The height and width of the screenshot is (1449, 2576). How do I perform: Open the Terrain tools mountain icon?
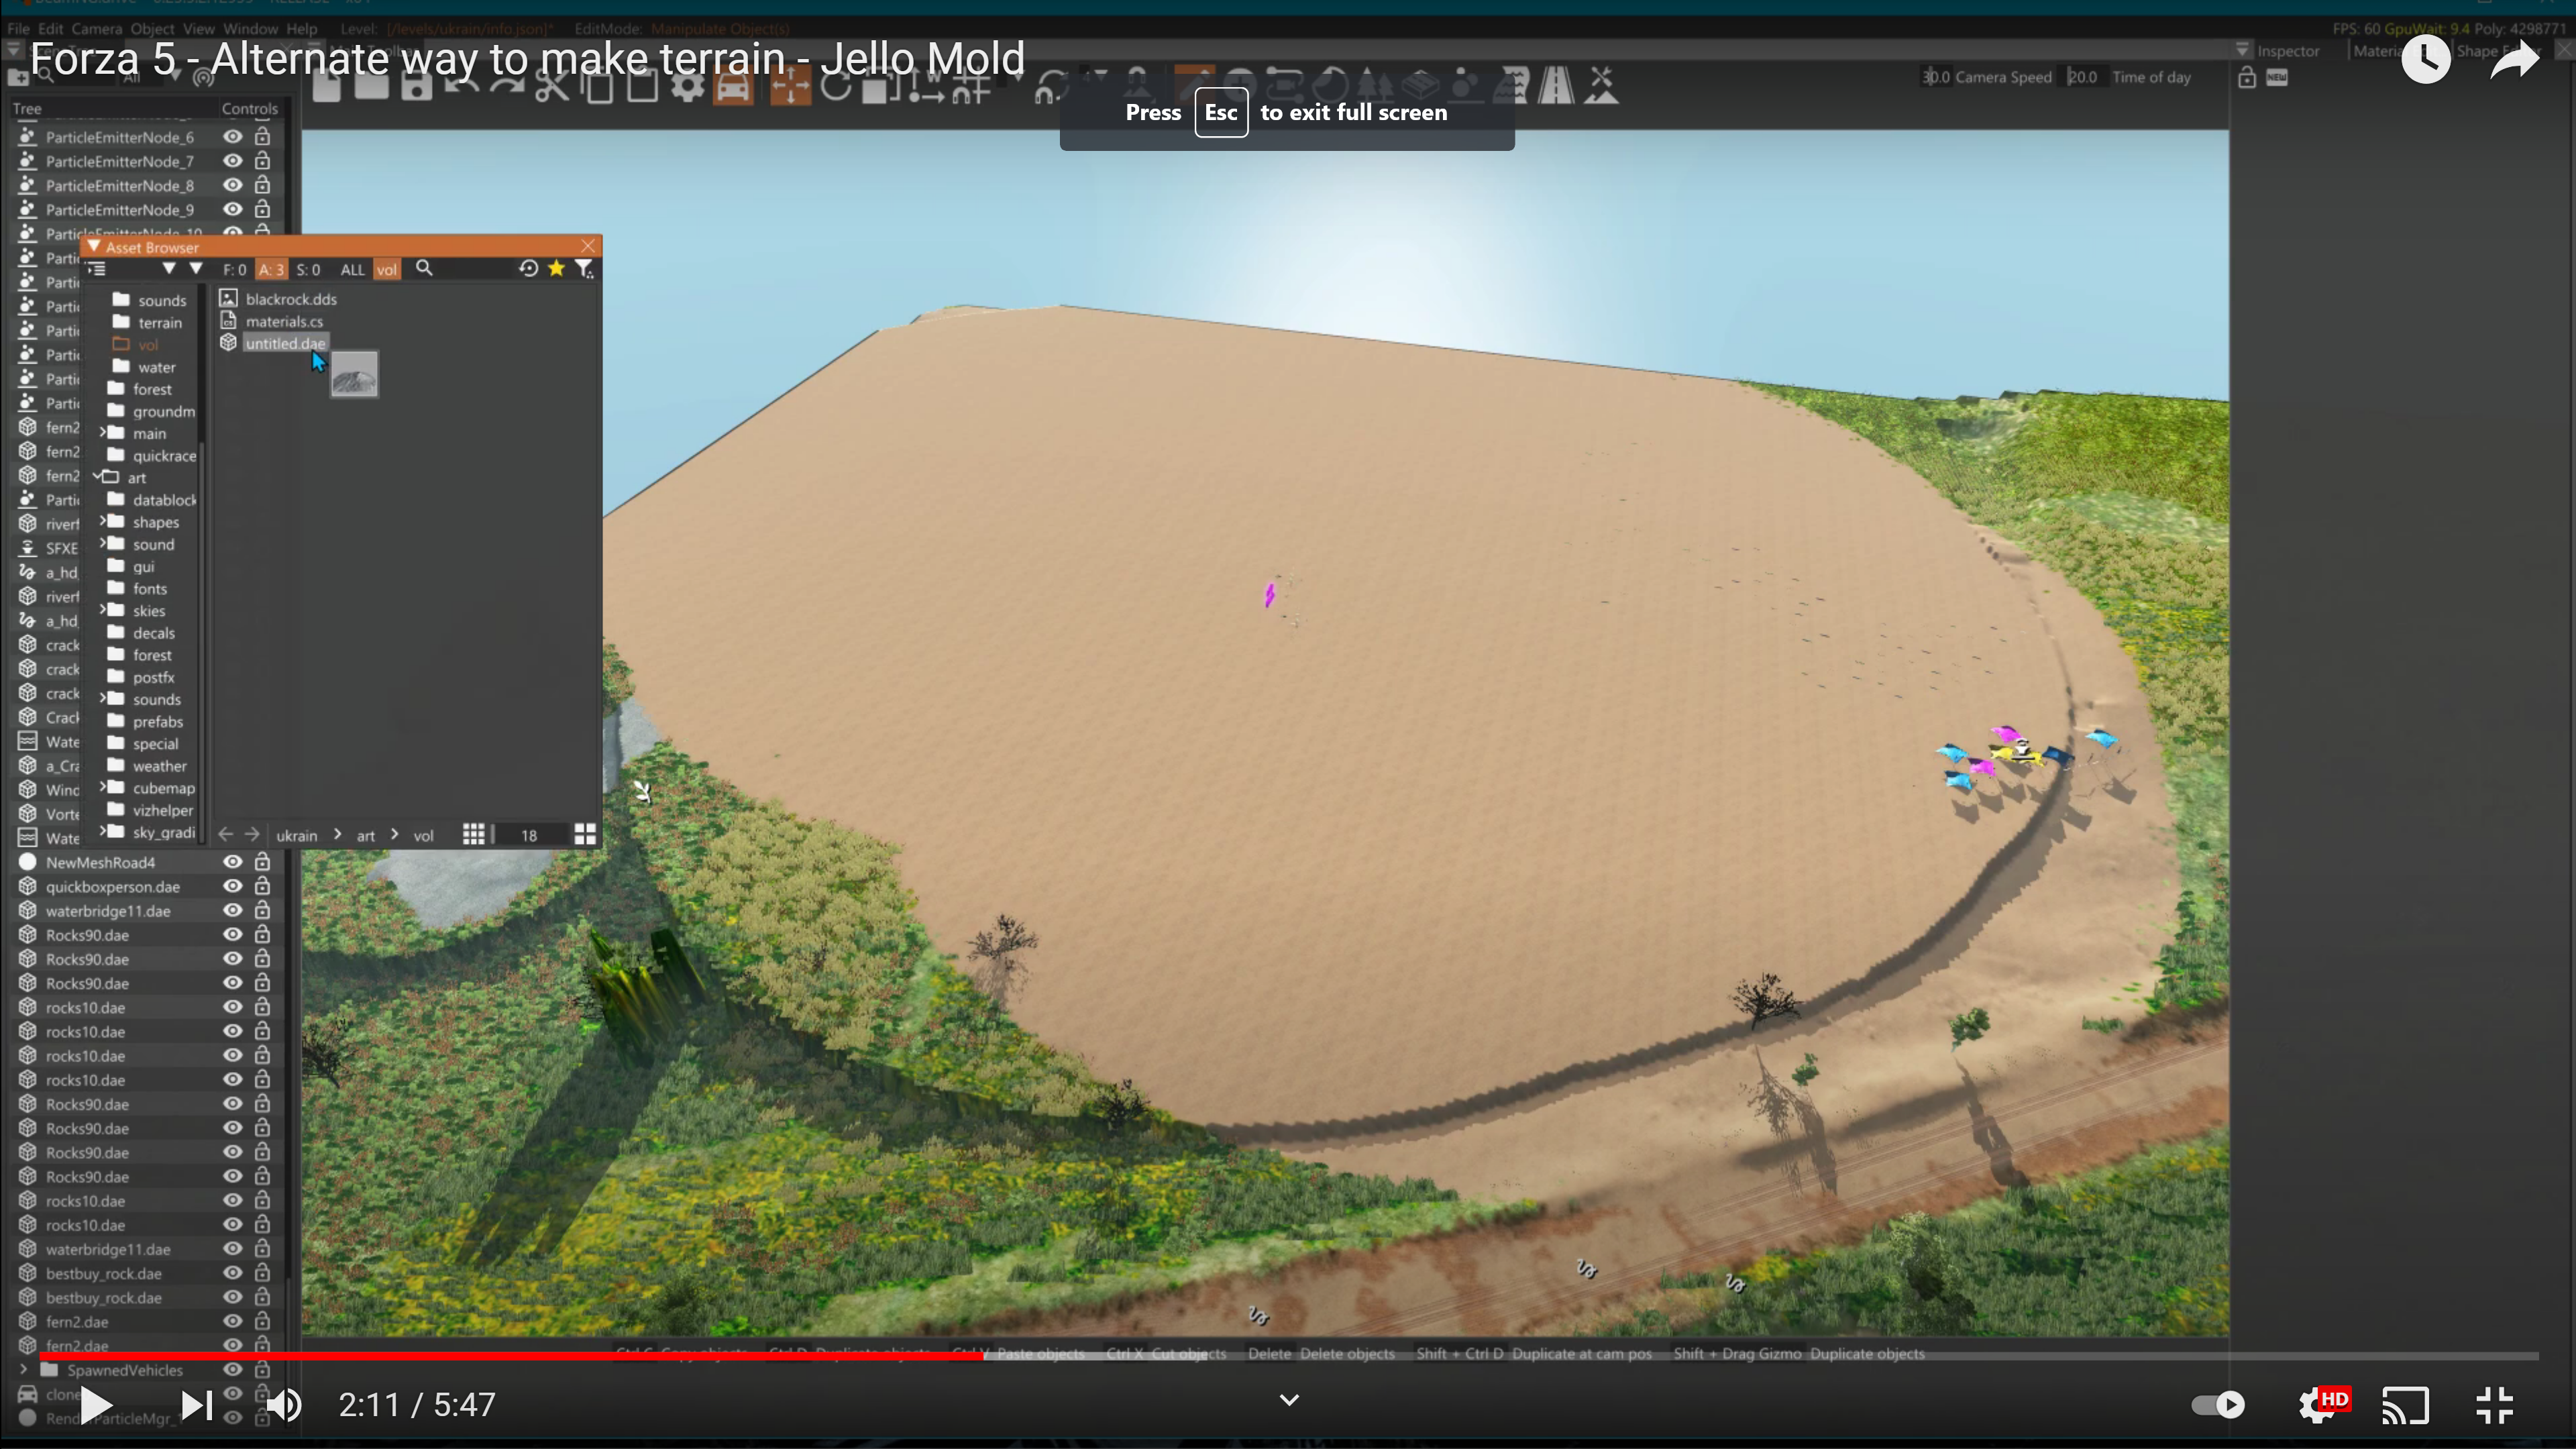pos(1602,85)
